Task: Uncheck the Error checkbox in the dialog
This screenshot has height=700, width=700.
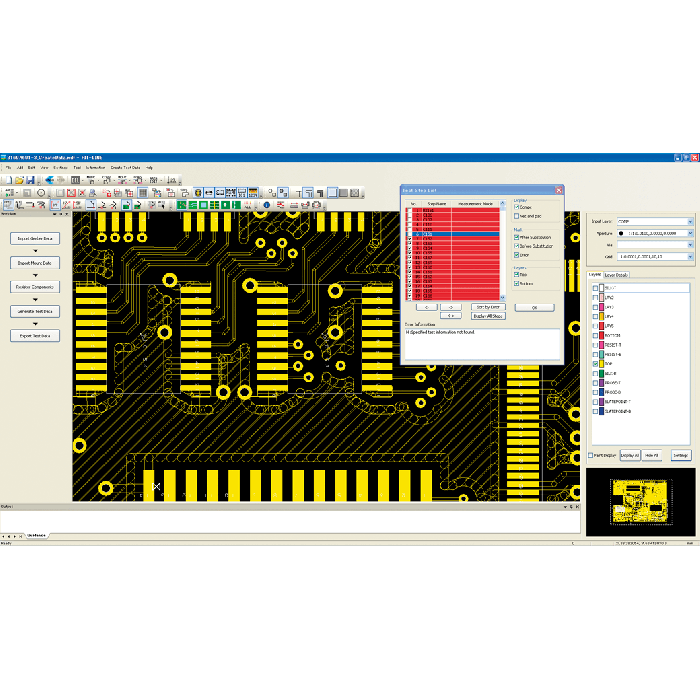Action: click(517, 254)
